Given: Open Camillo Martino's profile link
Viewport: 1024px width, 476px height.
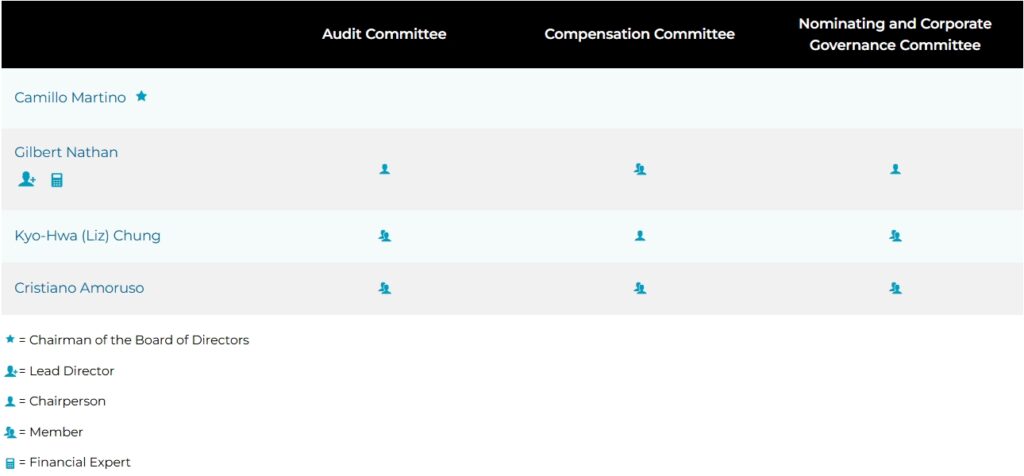Looking at the screenshot, I should pos(70,98).
